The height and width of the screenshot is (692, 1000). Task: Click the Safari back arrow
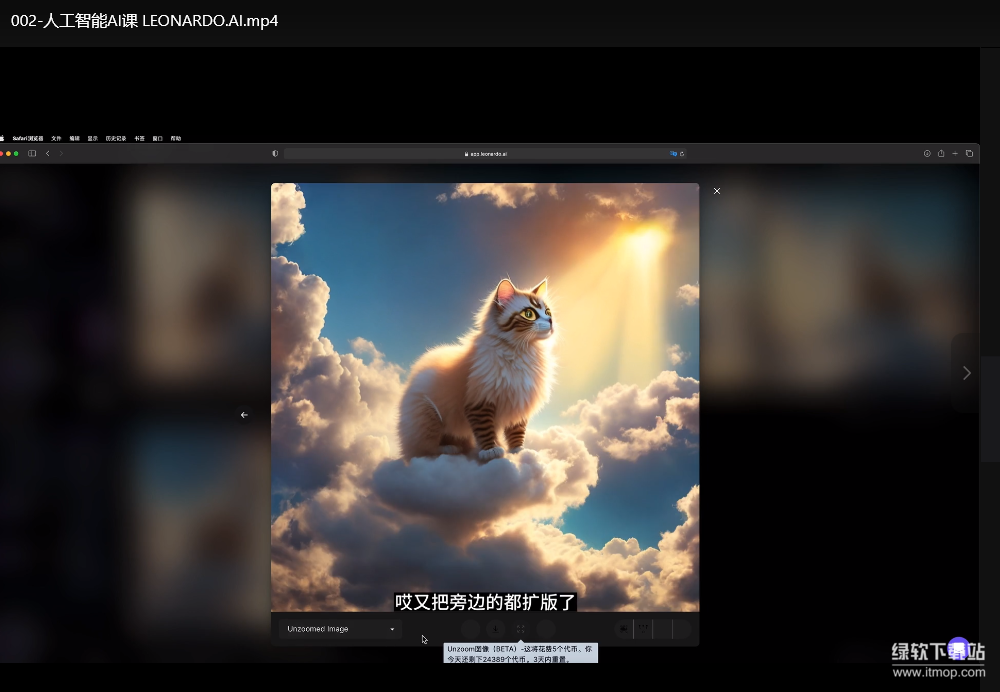(x=47, y=153)
